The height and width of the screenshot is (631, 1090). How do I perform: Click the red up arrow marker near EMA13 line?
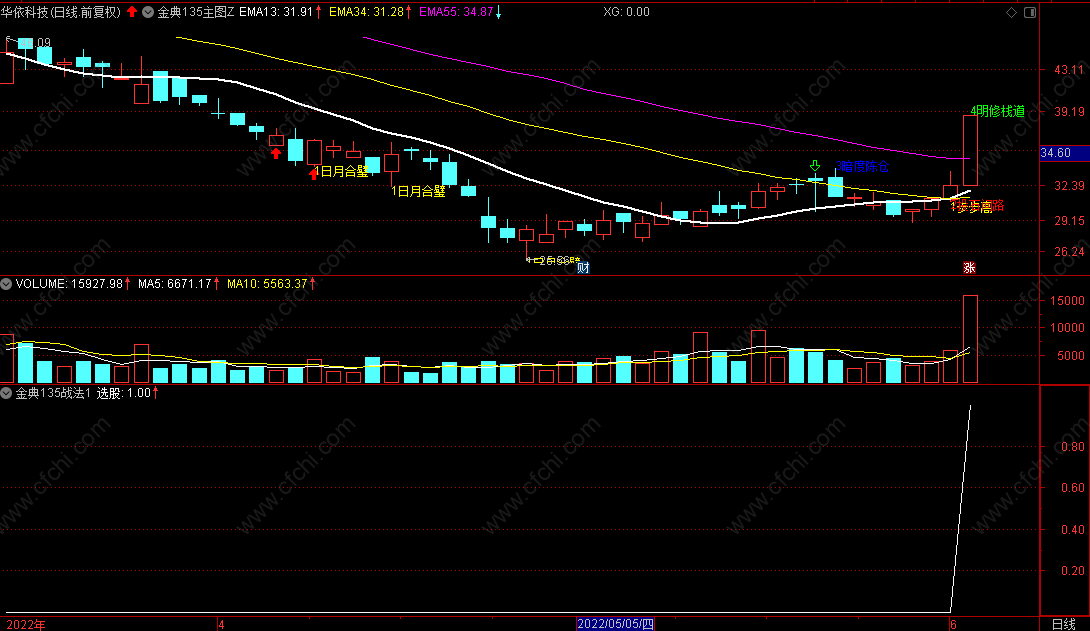pyautogui.click(x=276, y=154)
